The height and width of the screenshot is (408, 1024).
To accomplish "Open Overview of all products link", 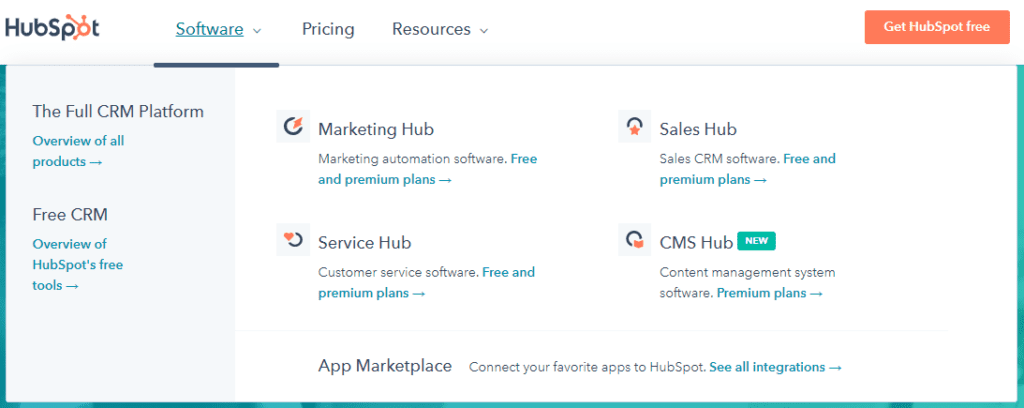I will tap(78, 151).
